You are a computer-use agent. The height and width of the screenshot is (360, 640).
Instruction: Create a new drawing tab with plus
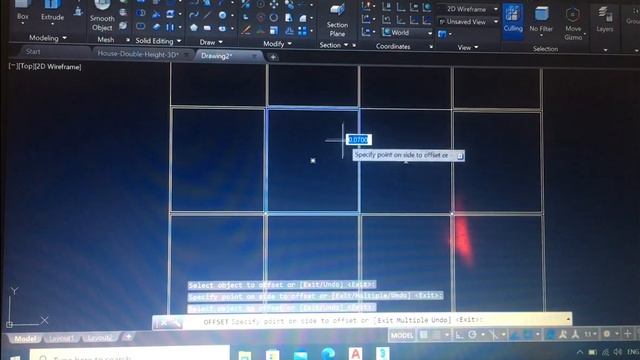tap(273, 57)
